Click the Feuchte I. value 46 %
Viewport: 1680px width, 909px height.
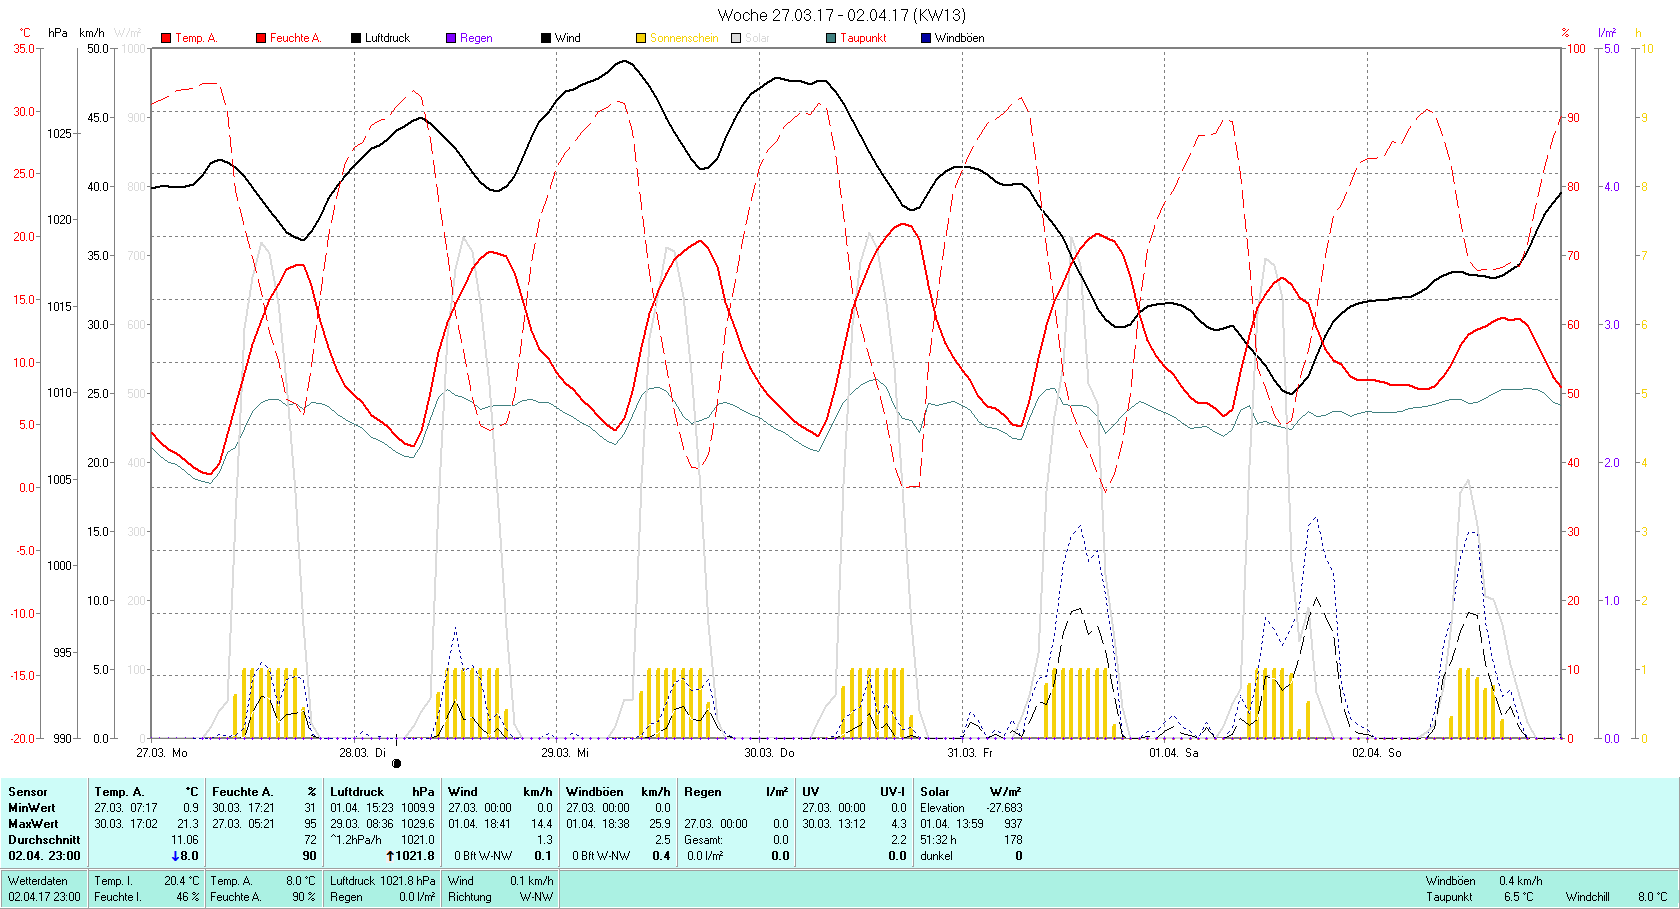click(x=188, y=897)
